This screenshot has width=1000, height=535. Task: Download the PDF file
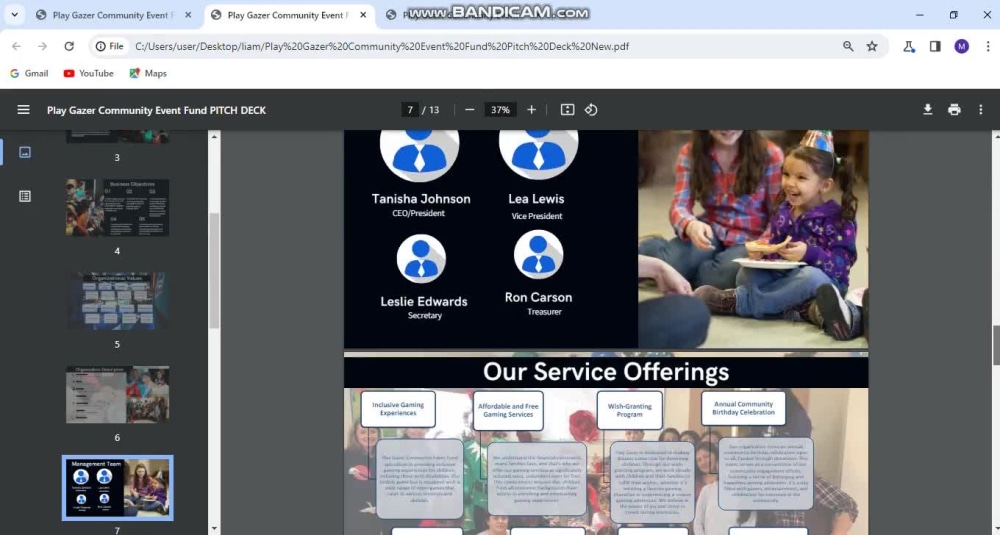928,110
